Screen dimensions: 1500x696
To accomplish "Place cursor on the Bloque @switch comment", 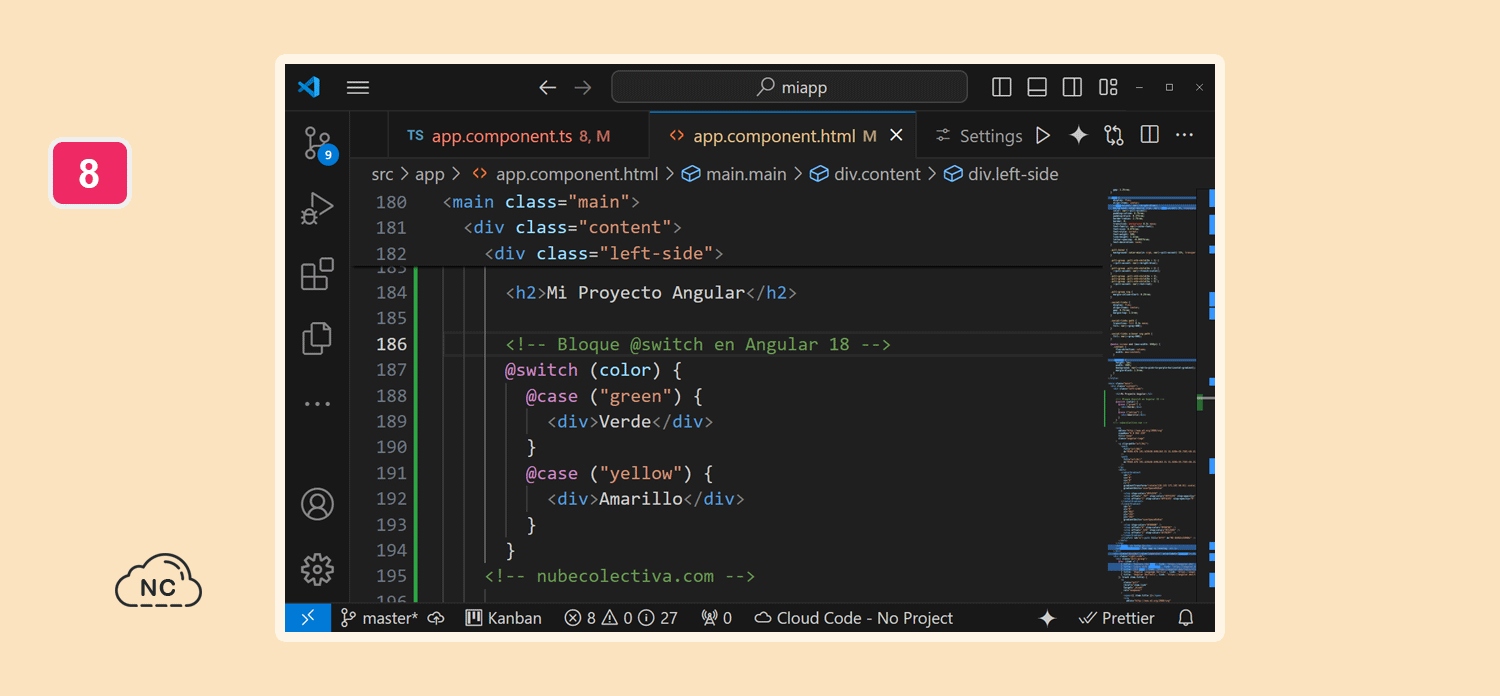I will click(x=698, y=344).
